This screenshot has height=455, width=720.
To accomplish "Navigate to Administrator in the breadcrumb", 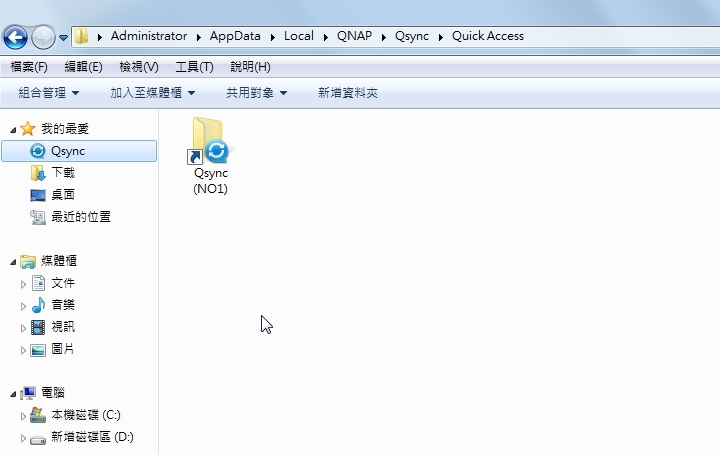I will pos(149,36).
